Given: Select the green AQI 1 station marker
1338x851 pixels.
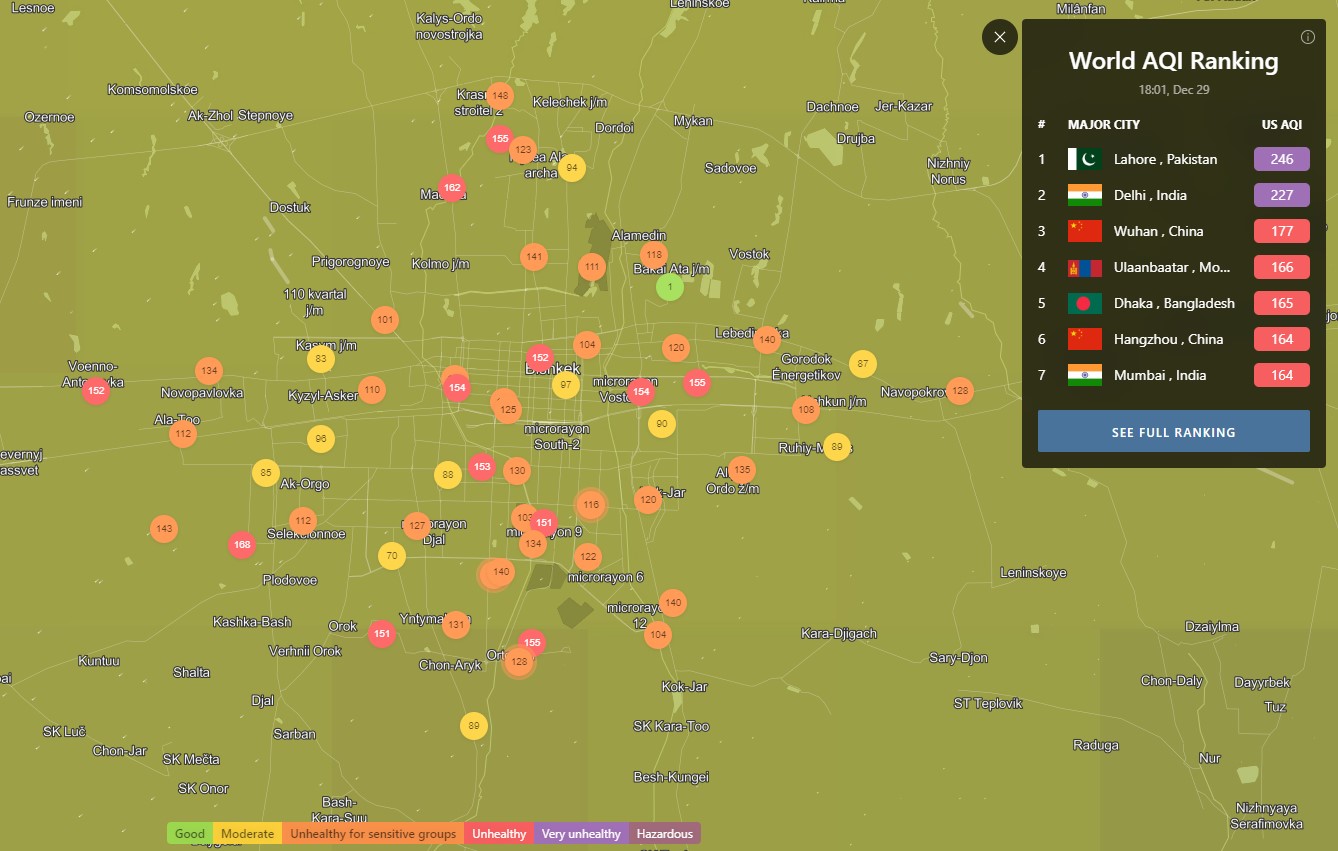Looking at the screenshot, I should tap(669, 287).
